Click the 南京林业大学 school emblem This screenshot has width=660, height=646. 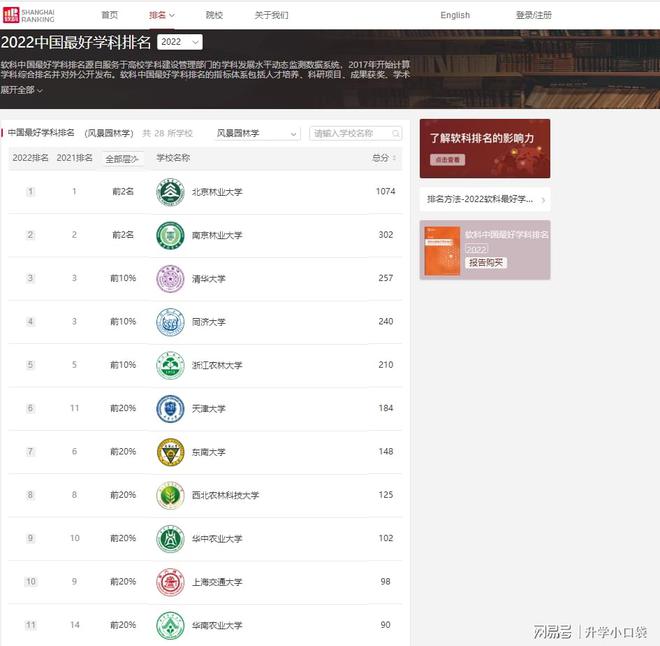point(170,235)
